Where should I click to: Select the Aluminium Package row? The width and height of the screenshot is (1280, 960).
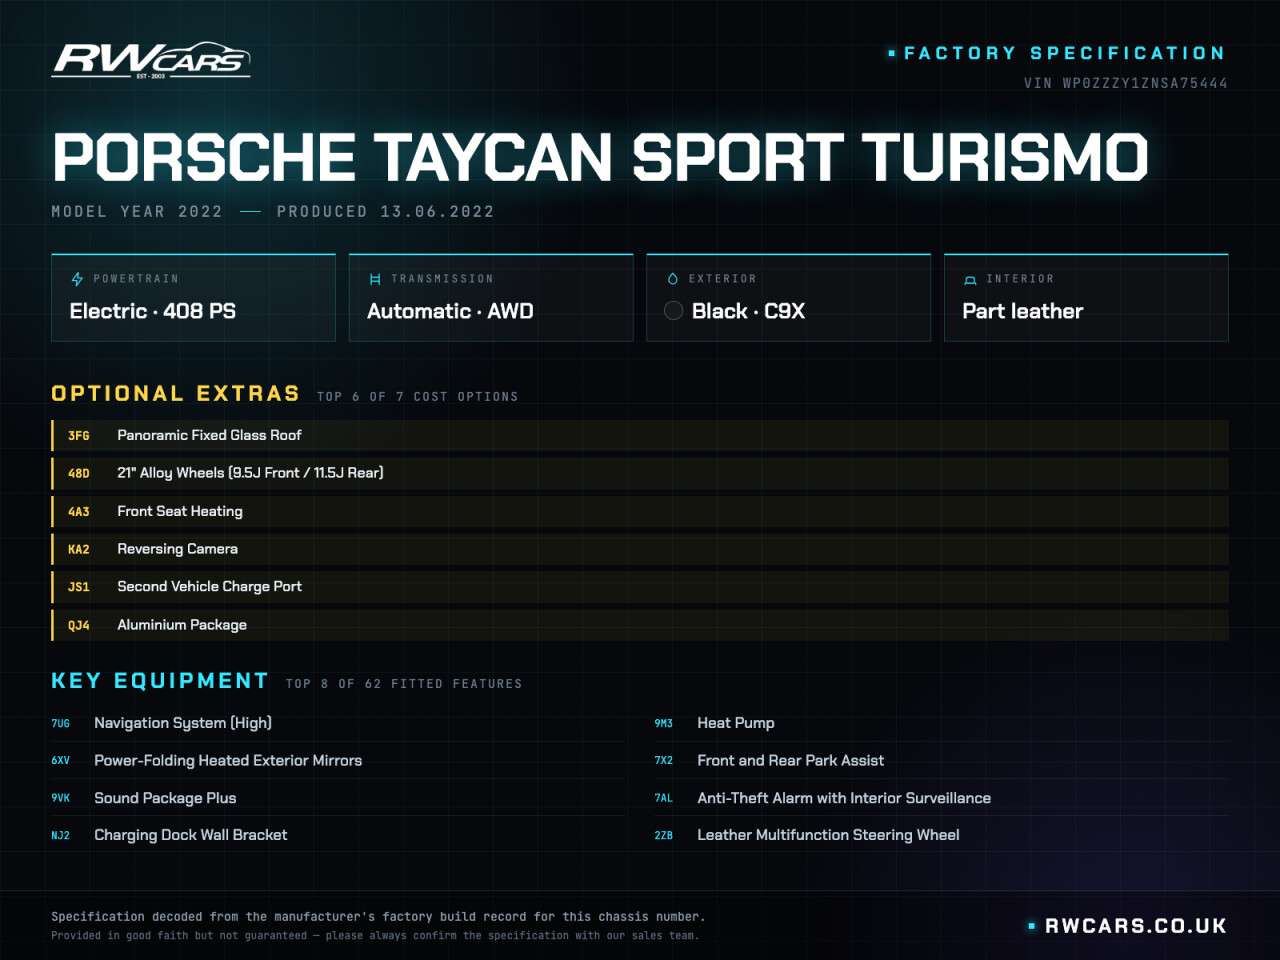[640, 625]
